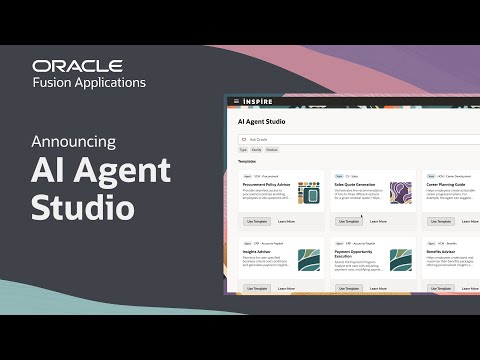Screen dimensions: 480x360
Task: Open the Type filter chip
Action: (243, 150)
